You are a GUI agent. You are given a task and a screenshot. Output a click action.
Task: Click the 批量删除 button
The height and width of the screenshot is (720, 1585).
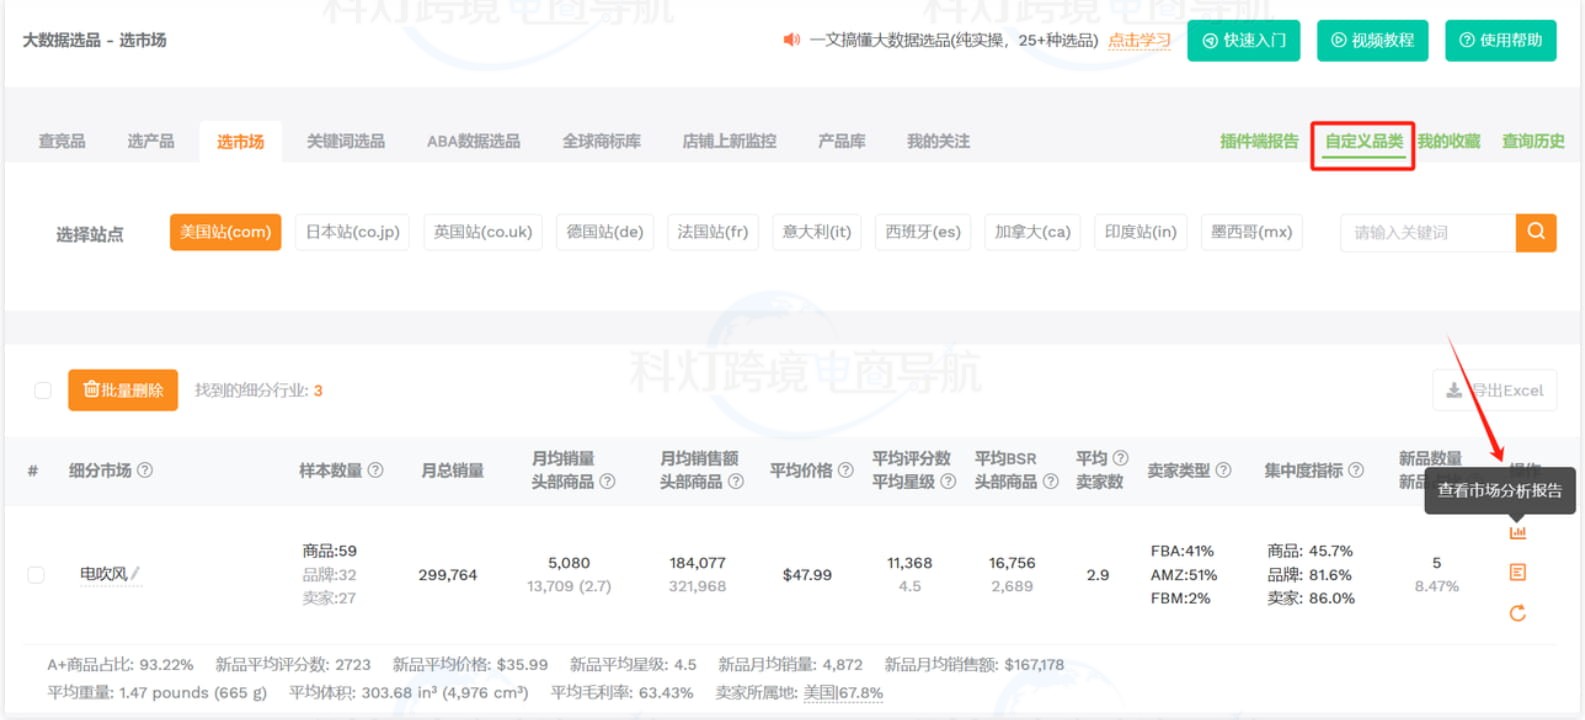point(123,390)
